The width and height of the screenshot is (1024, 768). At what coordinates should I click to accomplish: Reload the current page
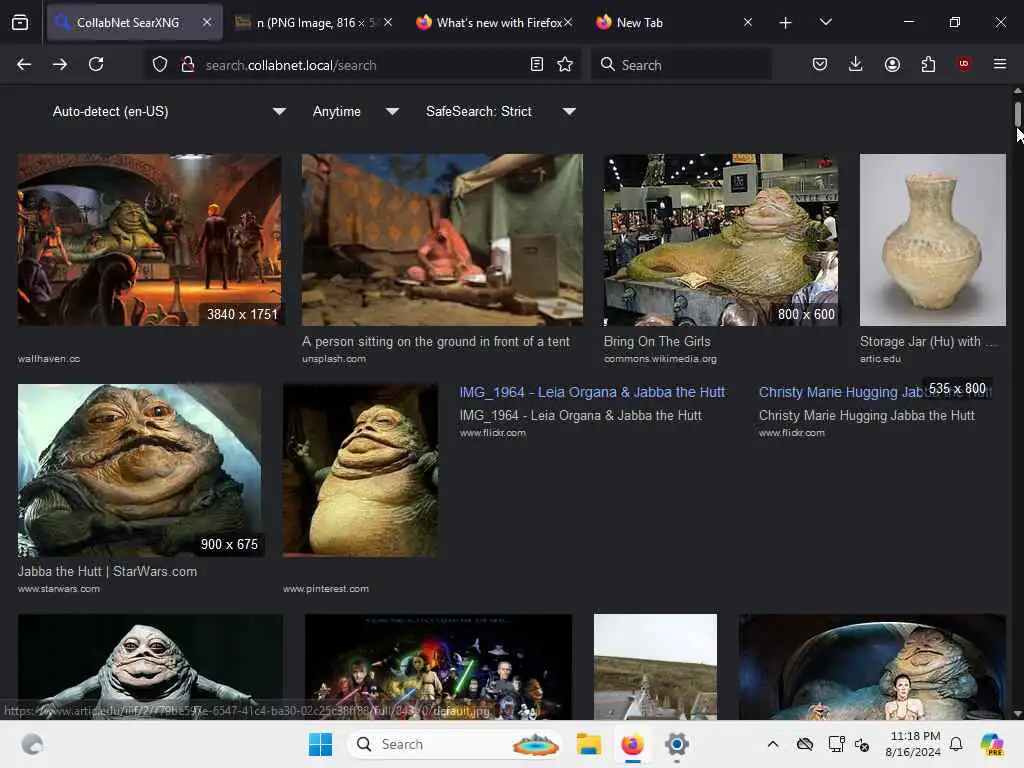pos(96,64)
